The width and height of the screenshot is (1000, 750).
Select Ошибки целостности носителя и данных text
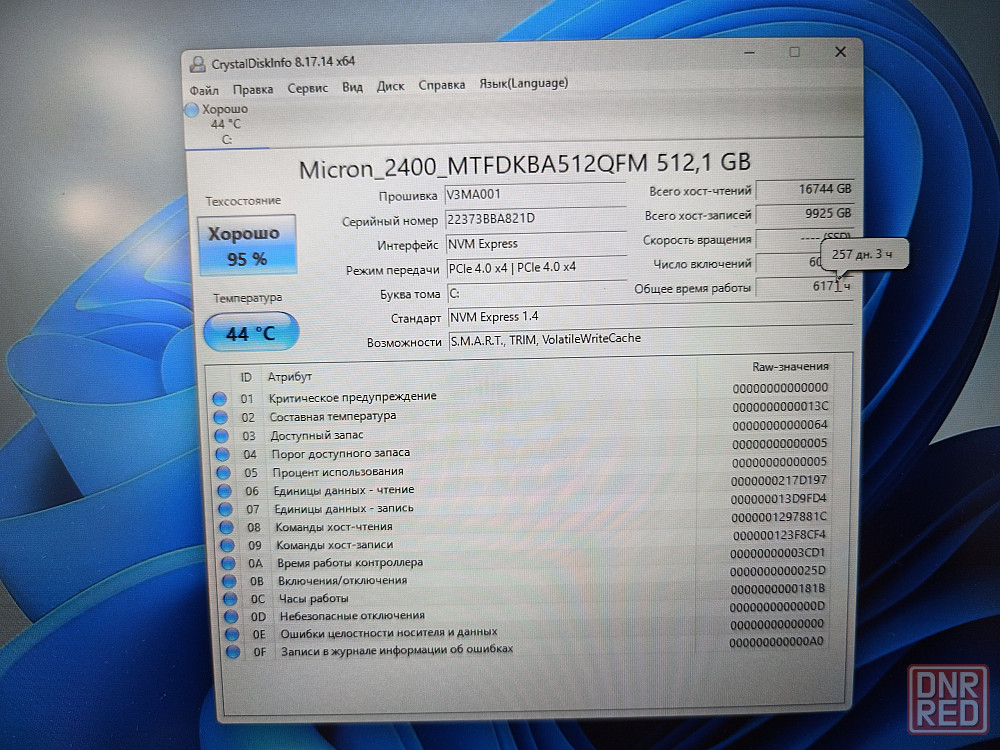tap(389, 633)
